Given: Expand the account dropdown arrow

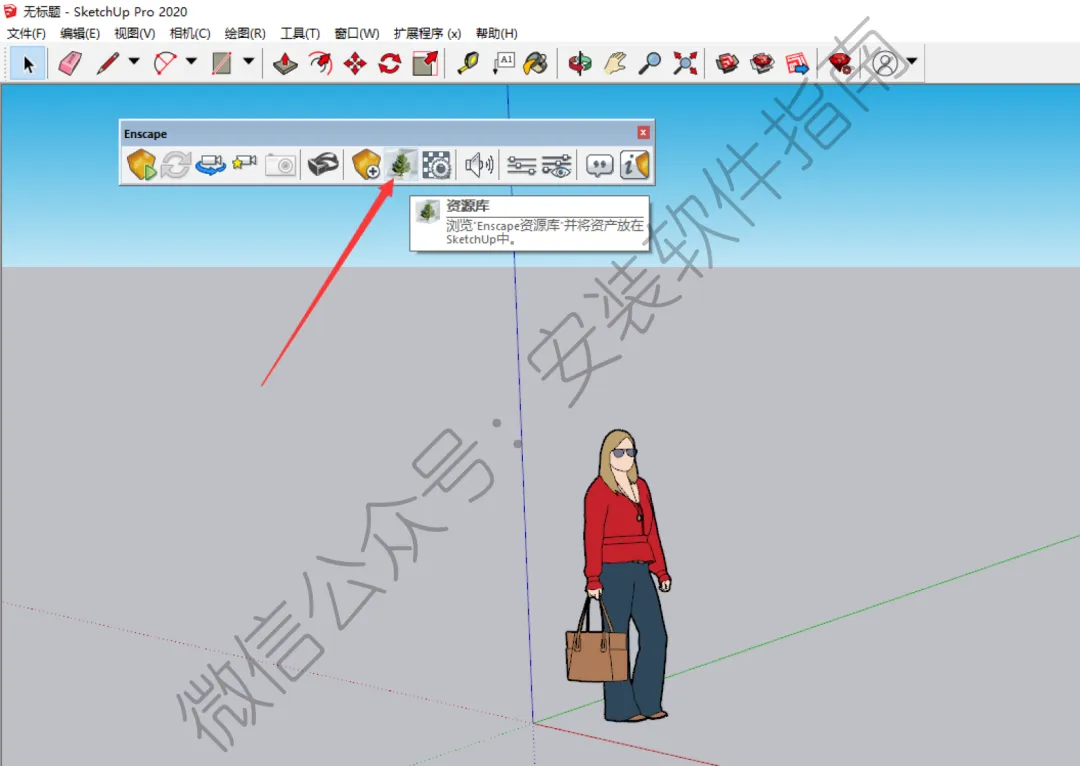Looking at the screenshot, I should click(912, 61).
